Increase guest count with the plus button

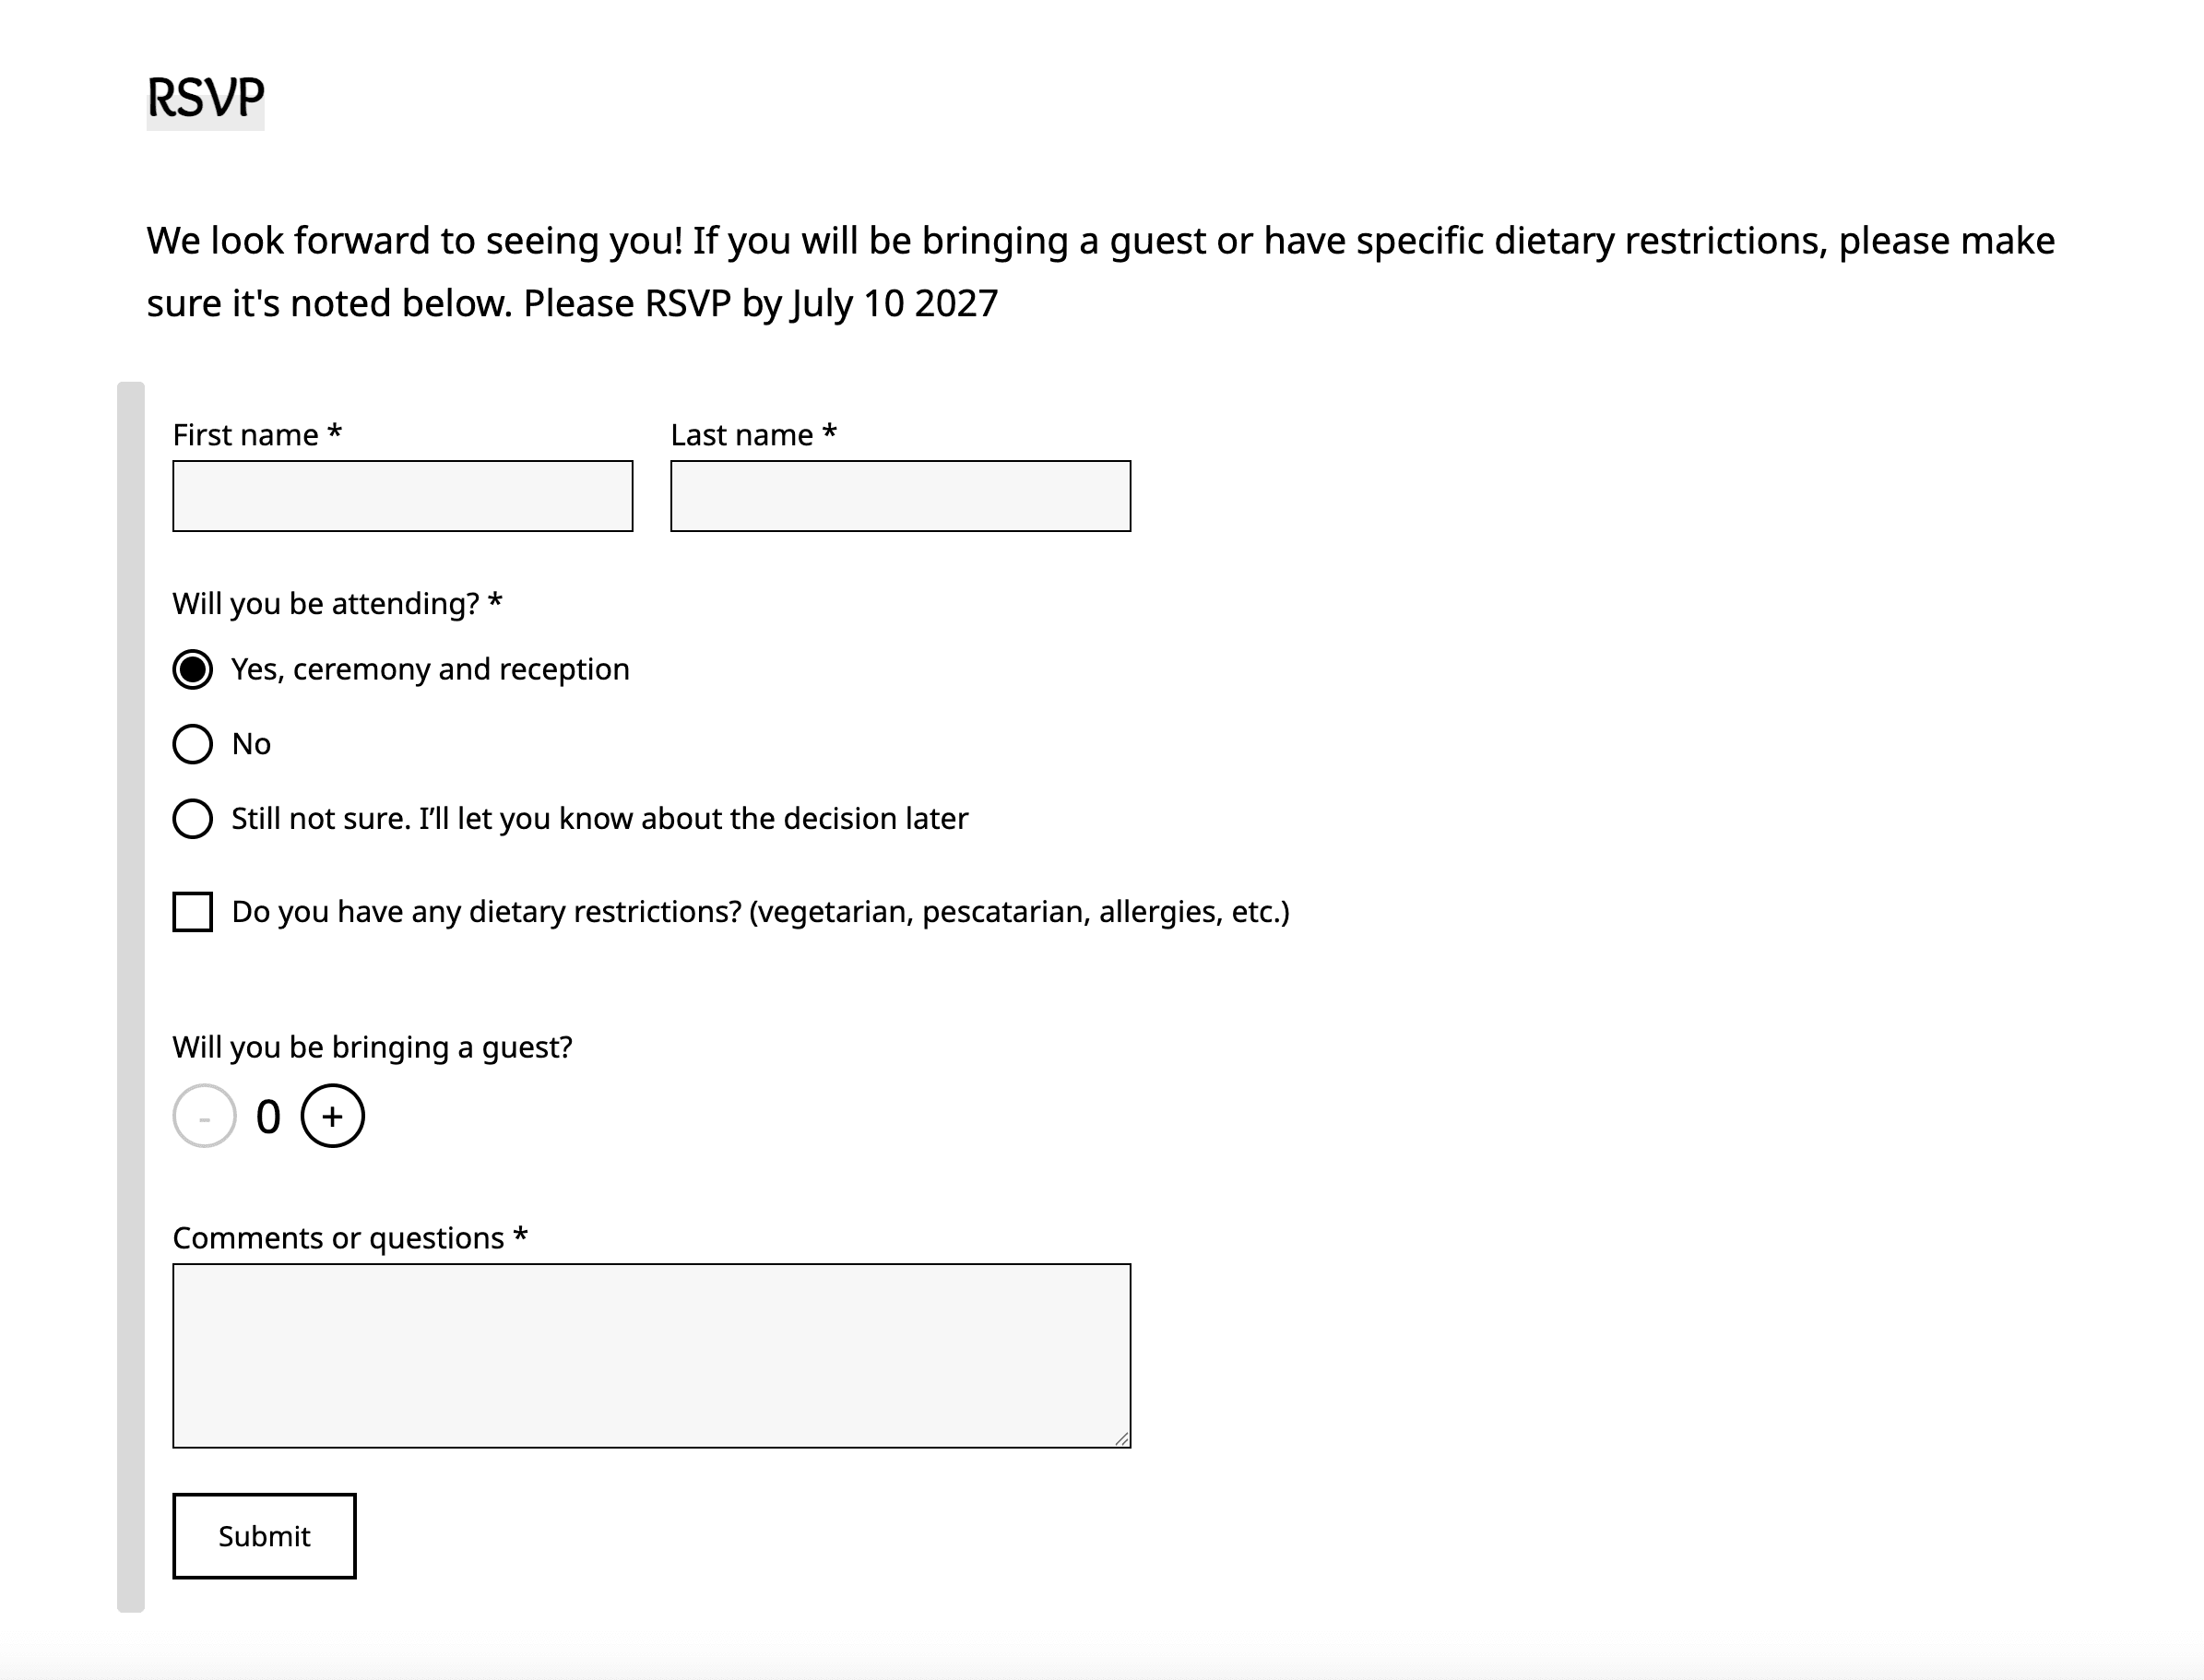332,1116
